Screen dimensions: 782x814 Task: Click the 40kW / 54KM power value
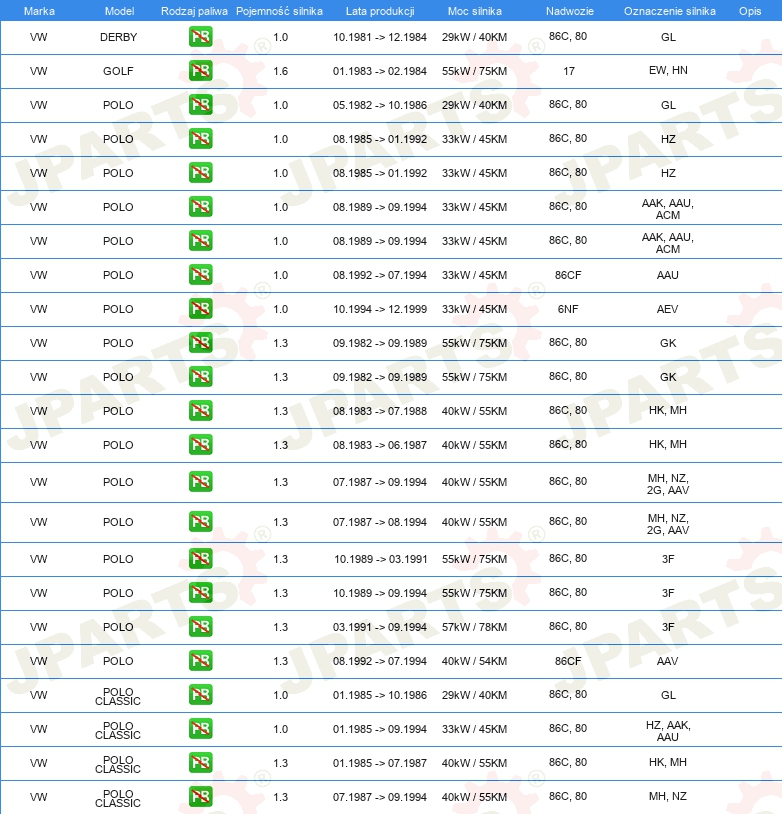coord(474,661)
